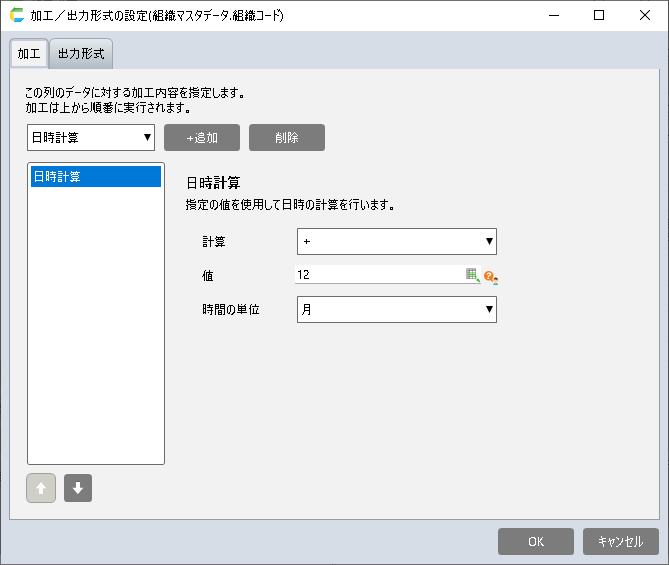Viewport: 669px width, 565px height.
Task: Select the 加工 tab
Action: tap(28, 53)
